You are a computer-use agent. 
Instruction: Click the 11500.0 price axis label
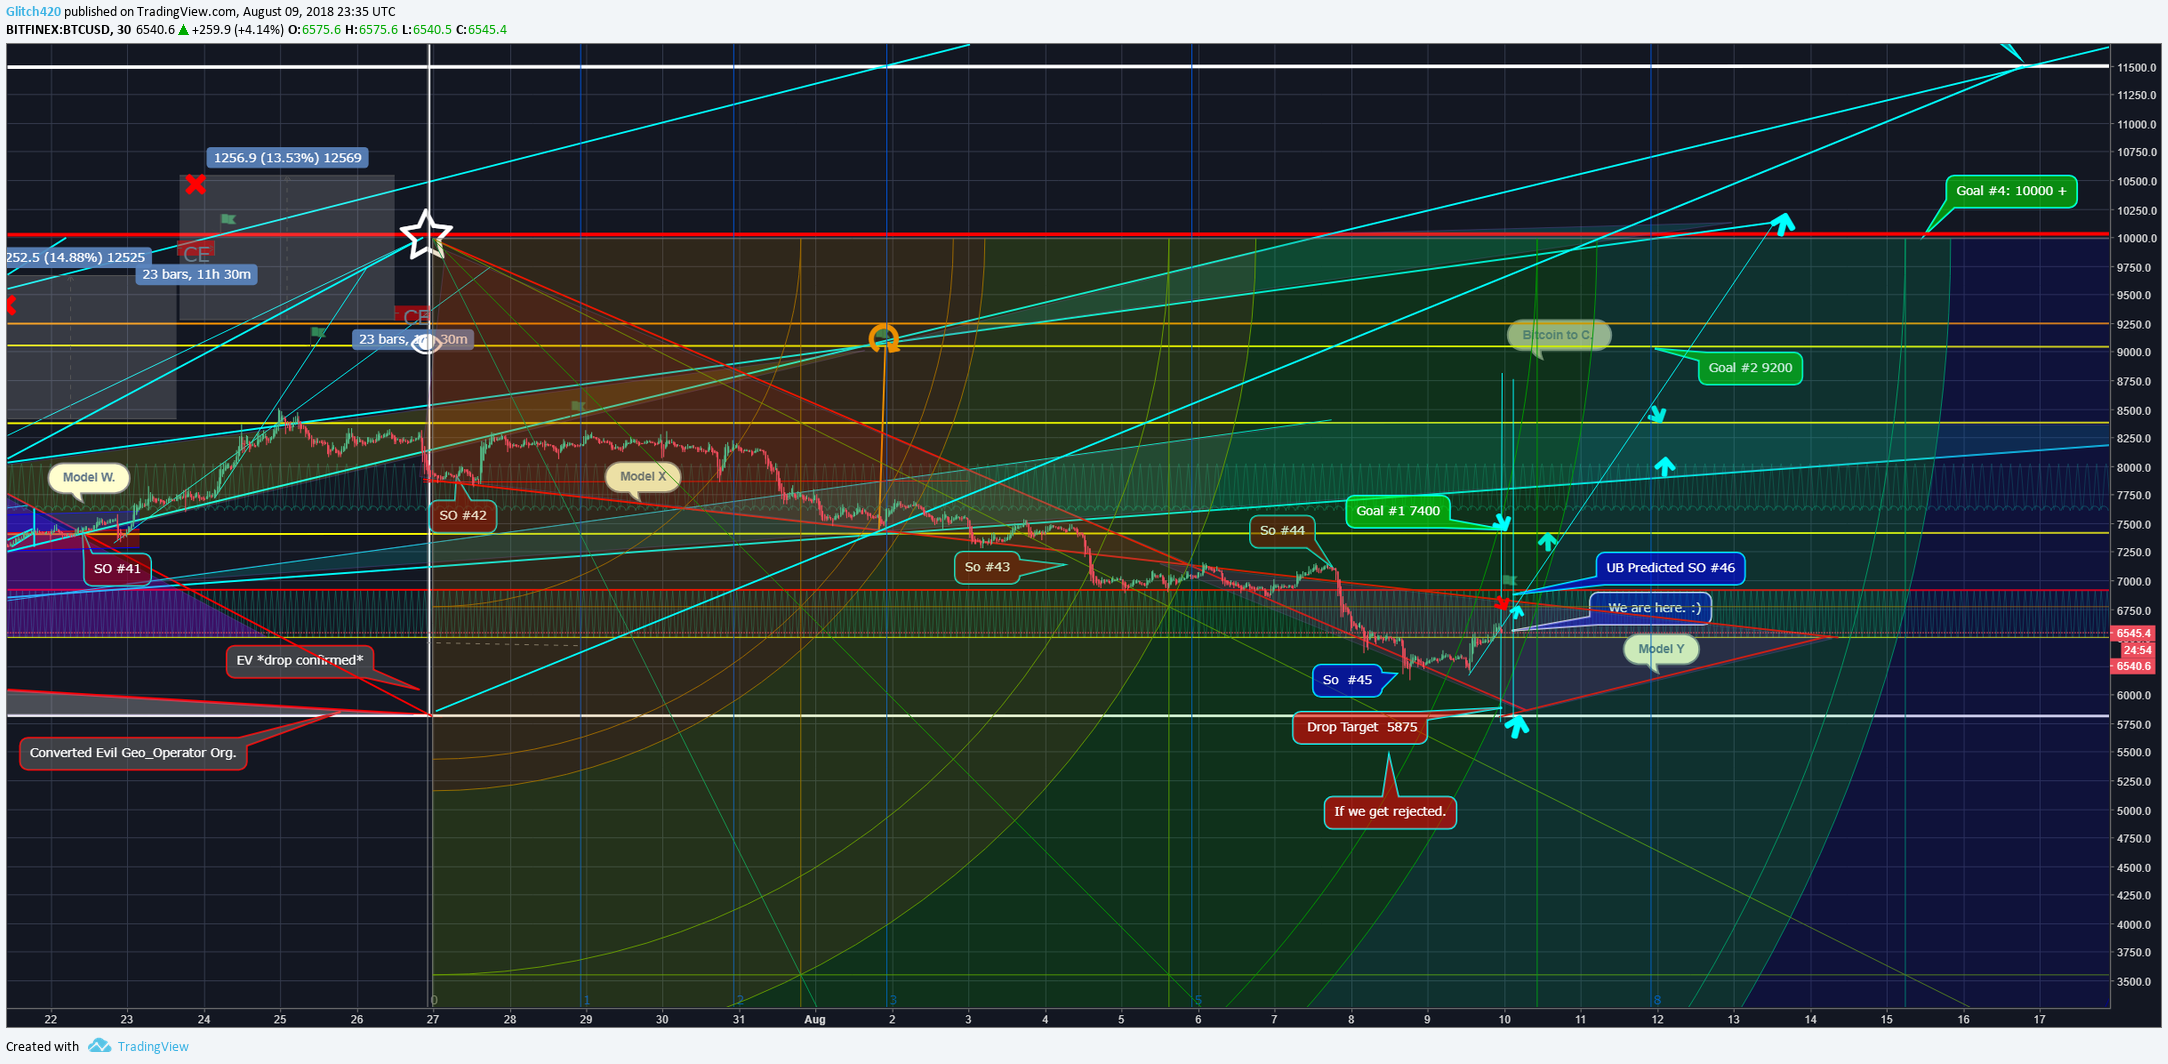point(2136,68)
